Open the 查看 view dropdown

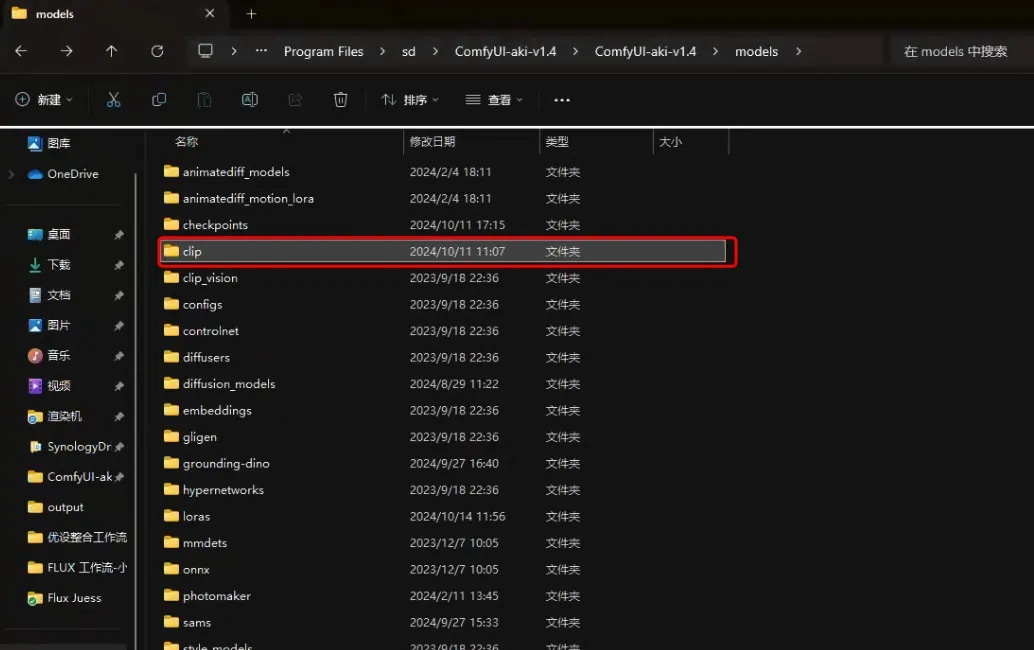(494, 100)
